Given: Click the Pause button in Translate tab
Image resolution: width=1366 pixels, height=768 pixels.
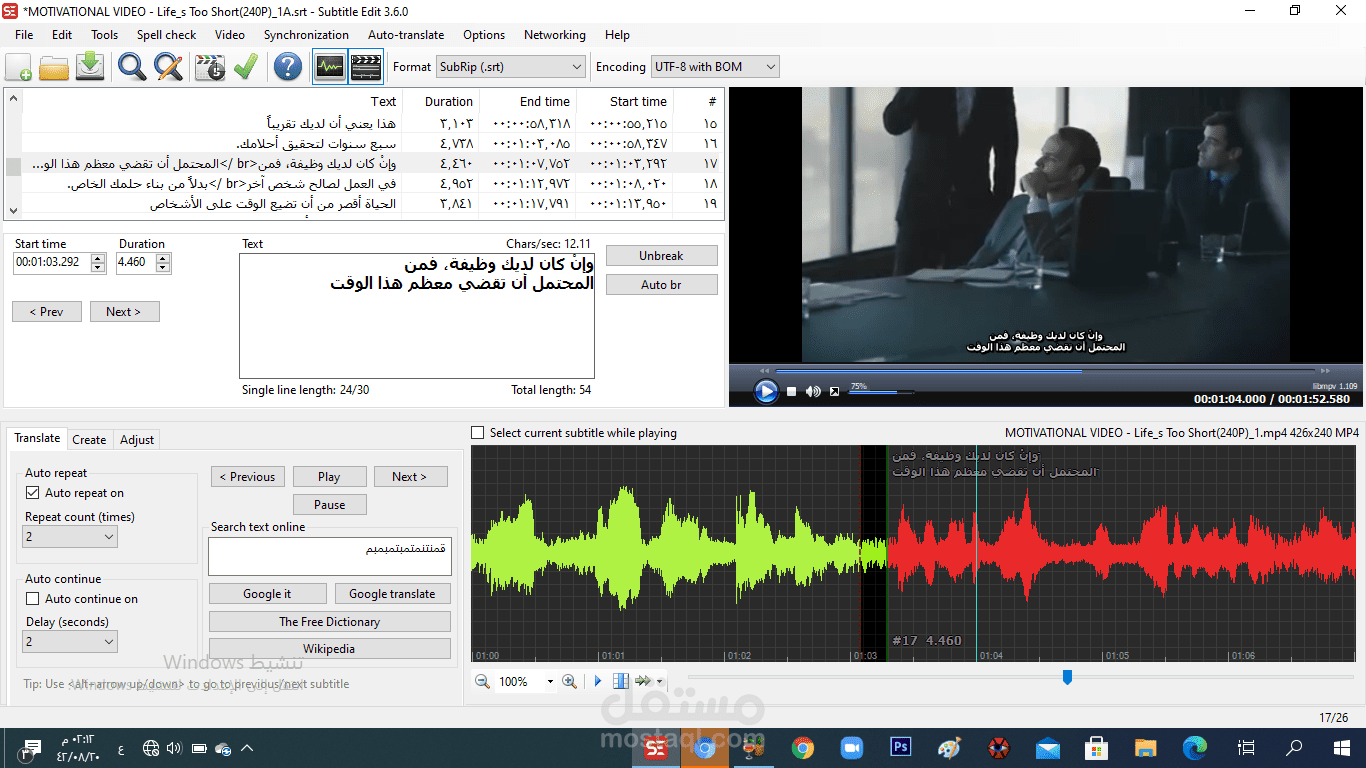Looking at the screenshot, I should (x=330, y=505).
